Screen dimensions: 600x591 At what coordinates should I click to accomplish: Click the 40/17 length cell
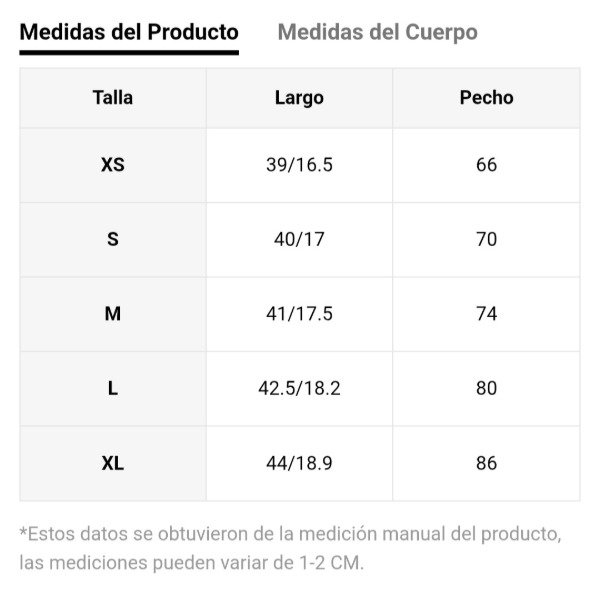(x=299, y=240)
